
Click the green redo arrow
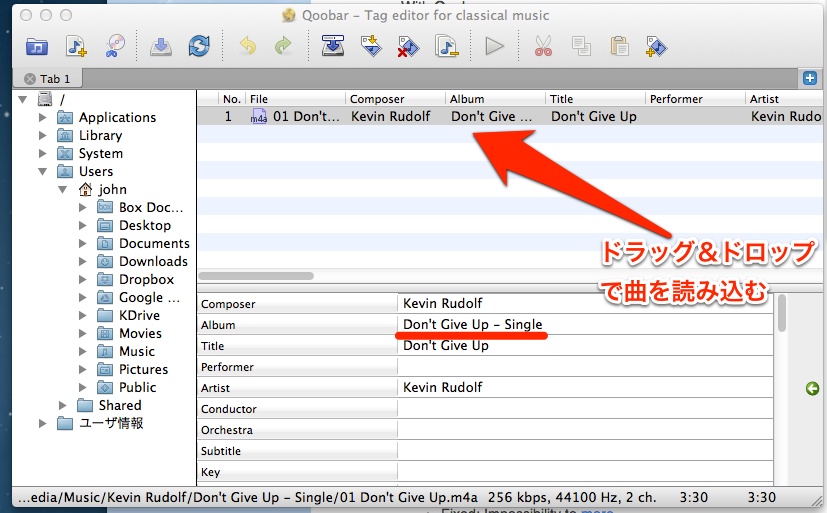pos(283,46)
